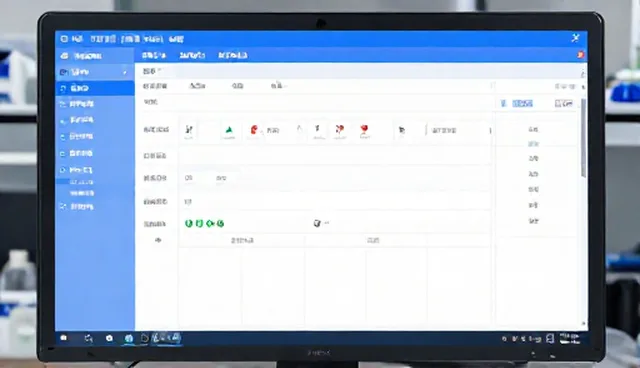This screenshot has height=368, width=640.
Task: Click the red icon at the tab bar's end
Action: click(x=580, y=55)
